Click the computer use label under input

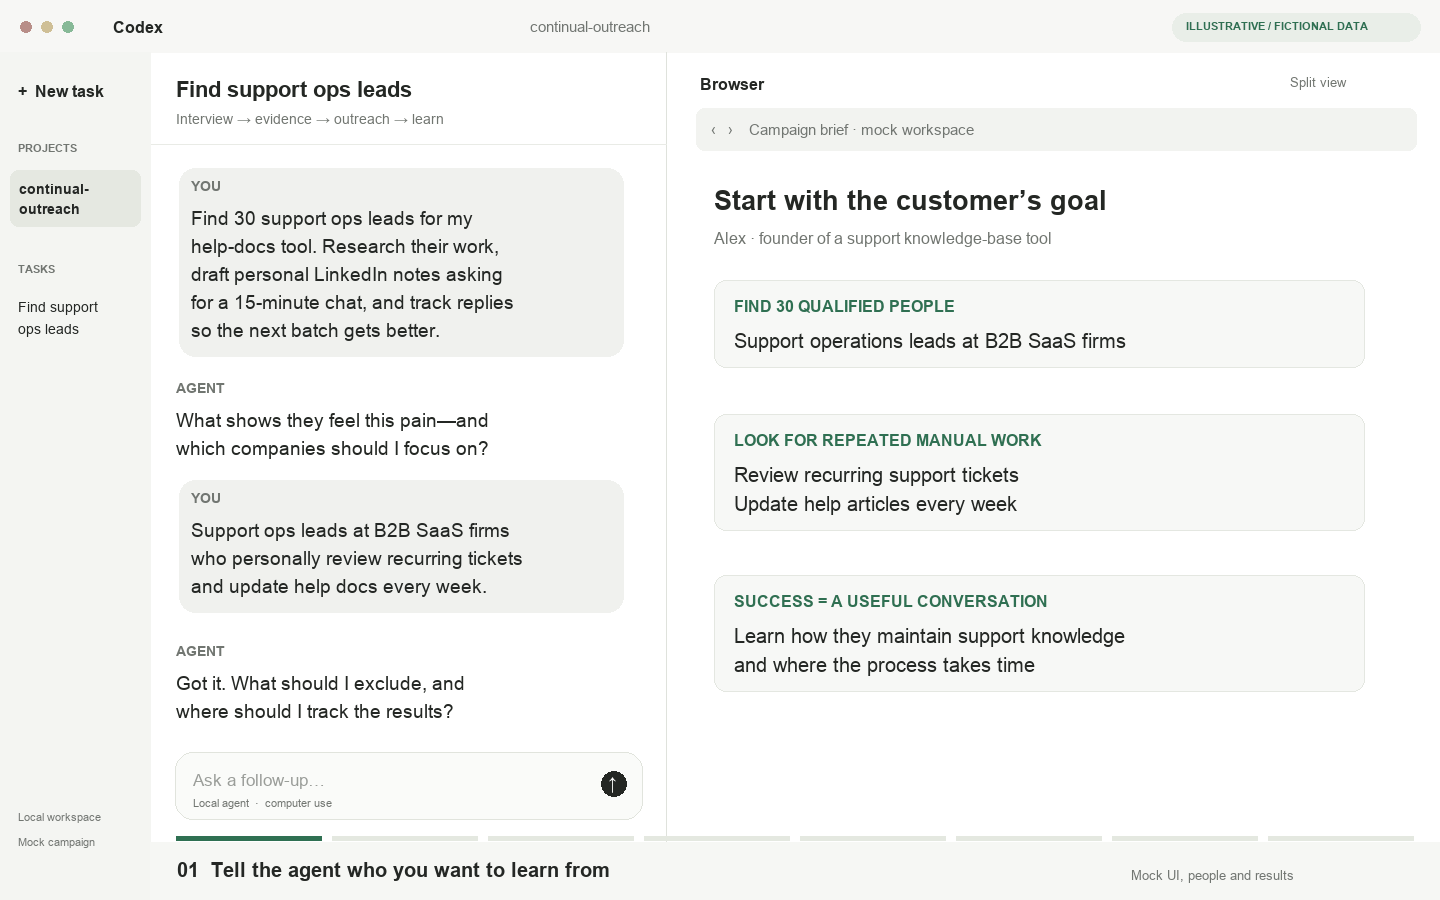click(x=298, y=803)
